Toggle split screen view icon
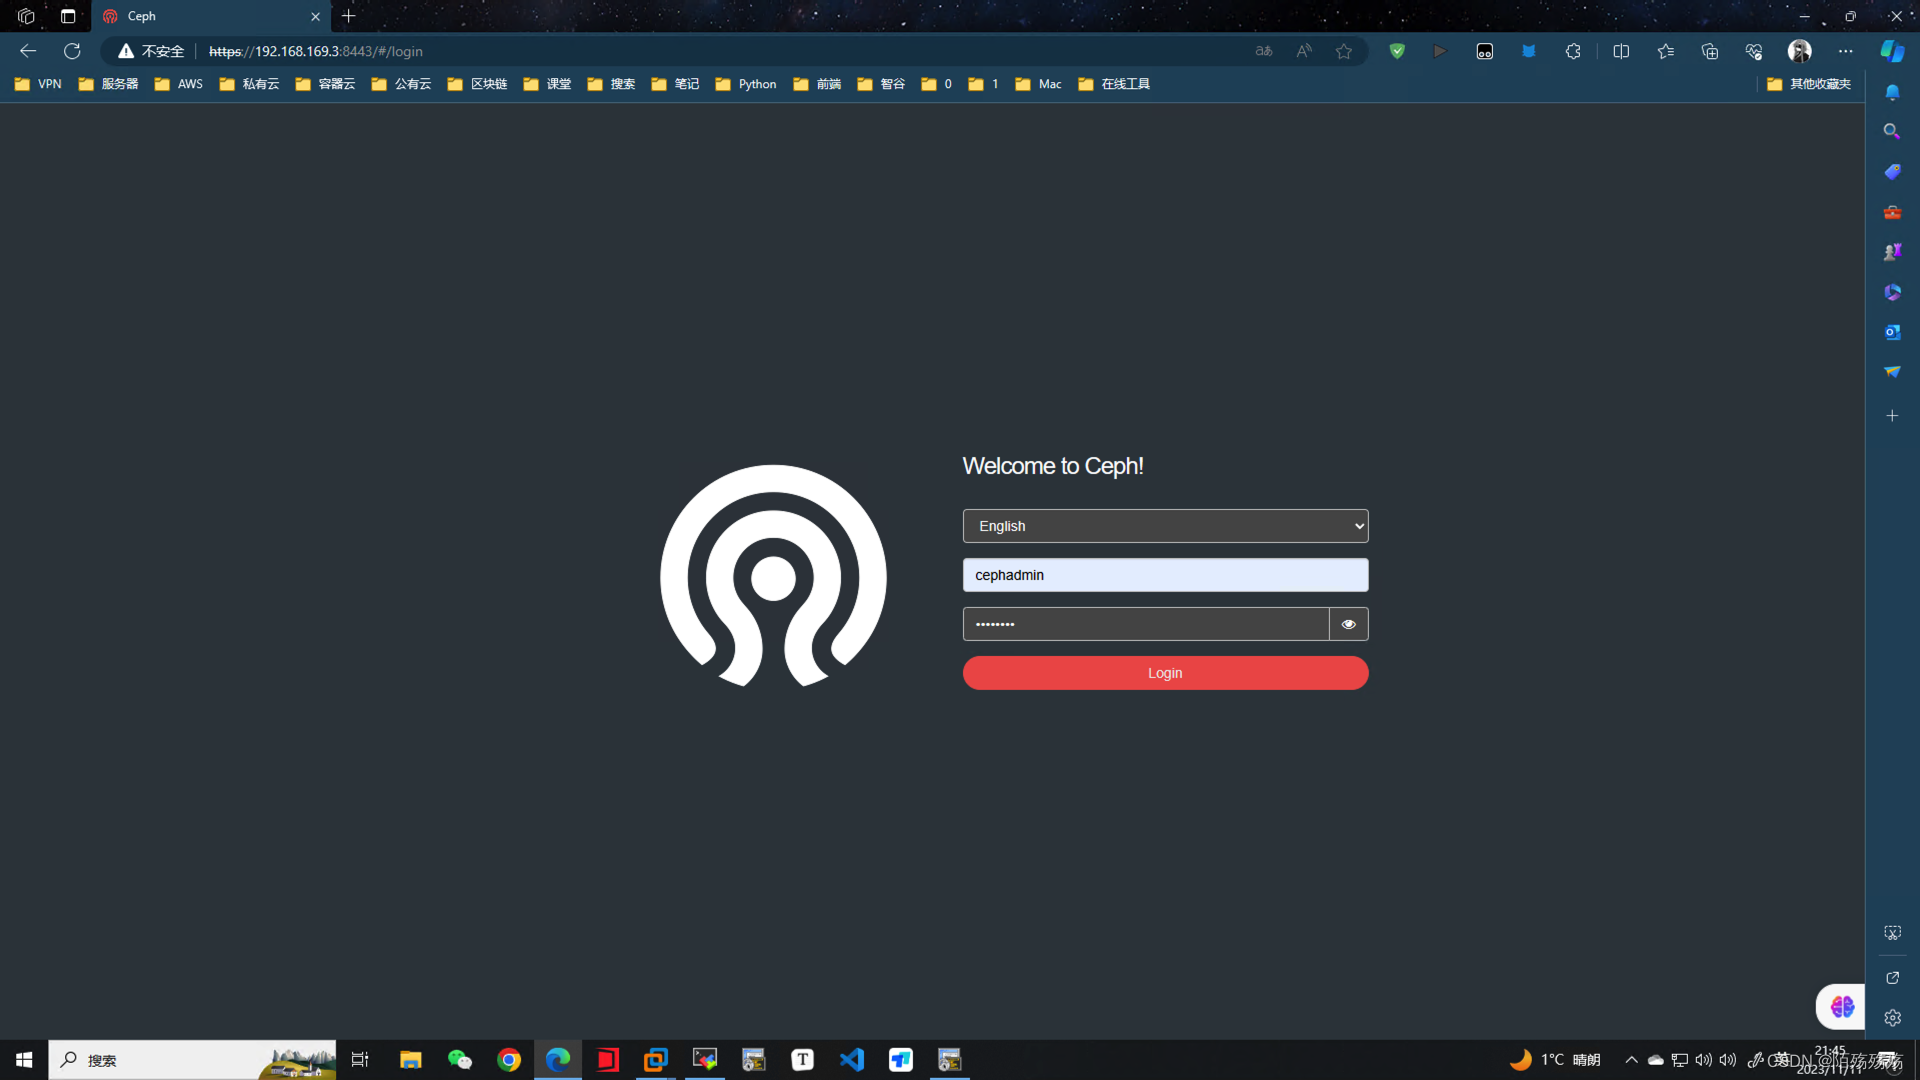Viewport: 1920px width, 1080px height. point(1621,51)
